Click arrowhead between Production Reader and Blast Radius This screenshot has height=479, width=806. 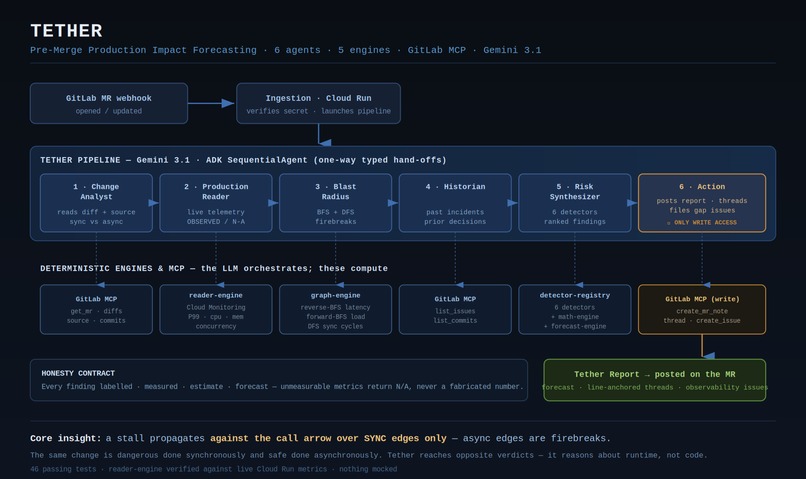click(x=273, y=203)
